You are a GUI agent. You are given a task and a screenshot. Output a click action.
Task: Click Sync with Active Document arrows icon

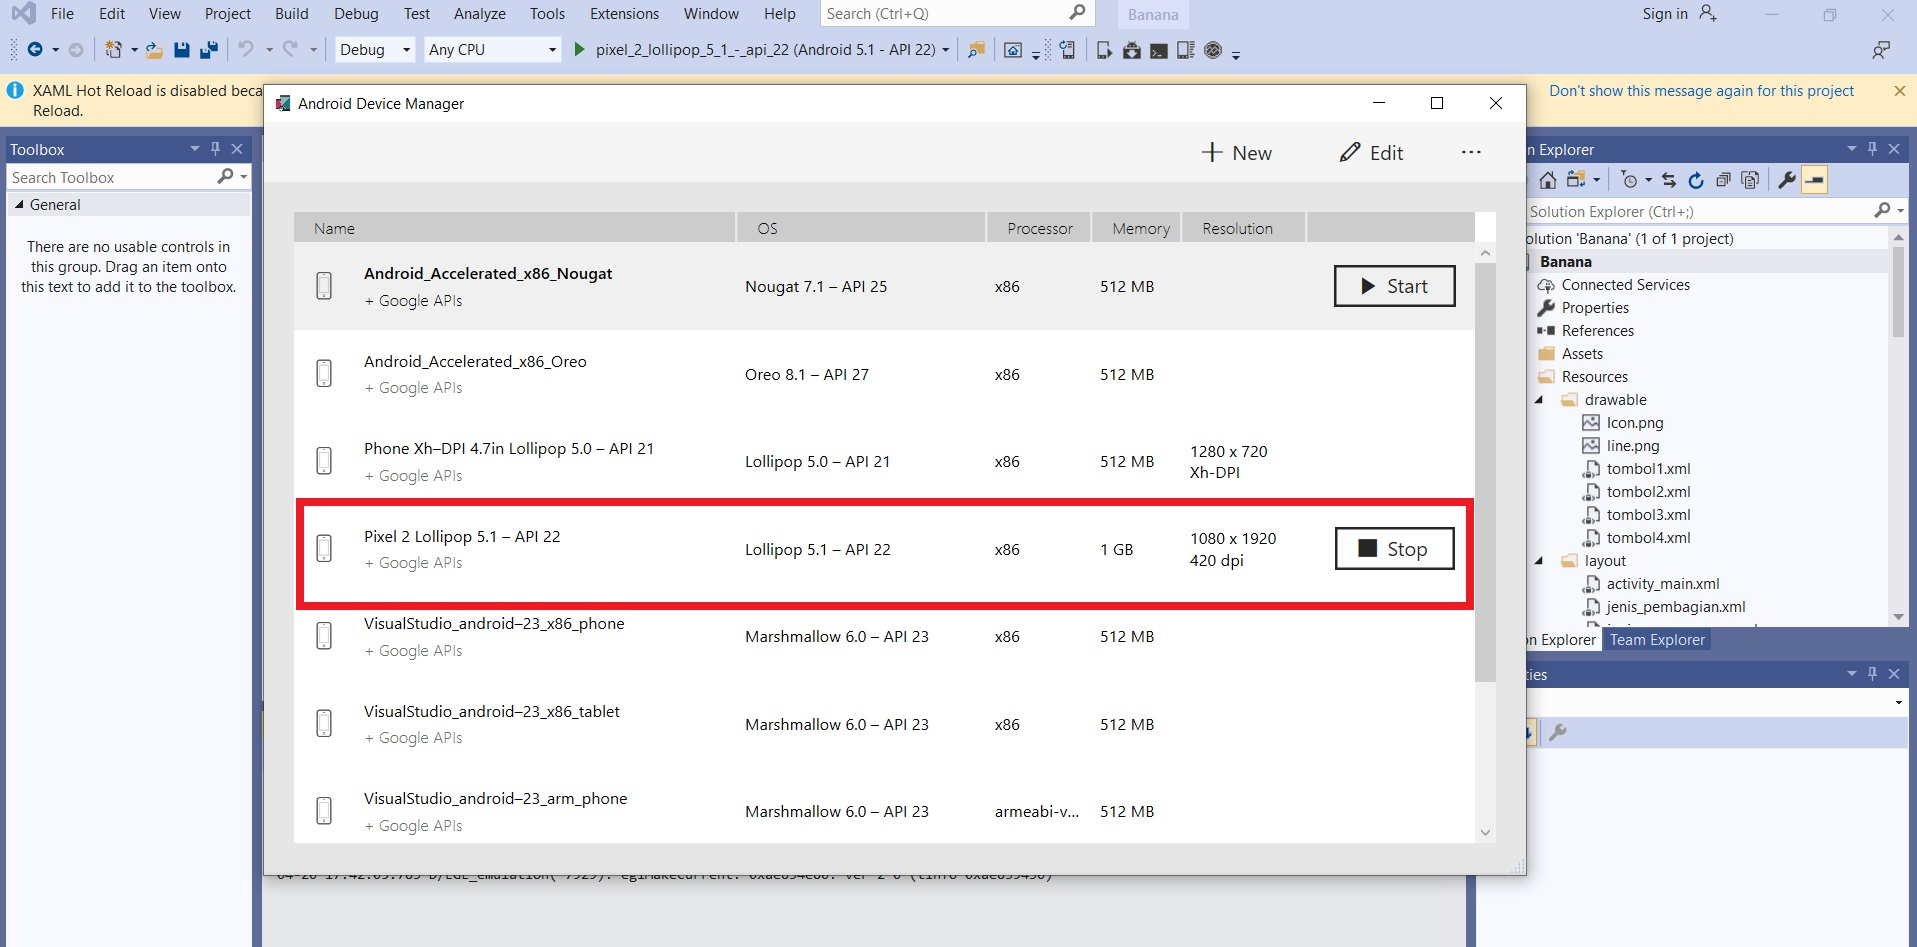coord(1669,180)
